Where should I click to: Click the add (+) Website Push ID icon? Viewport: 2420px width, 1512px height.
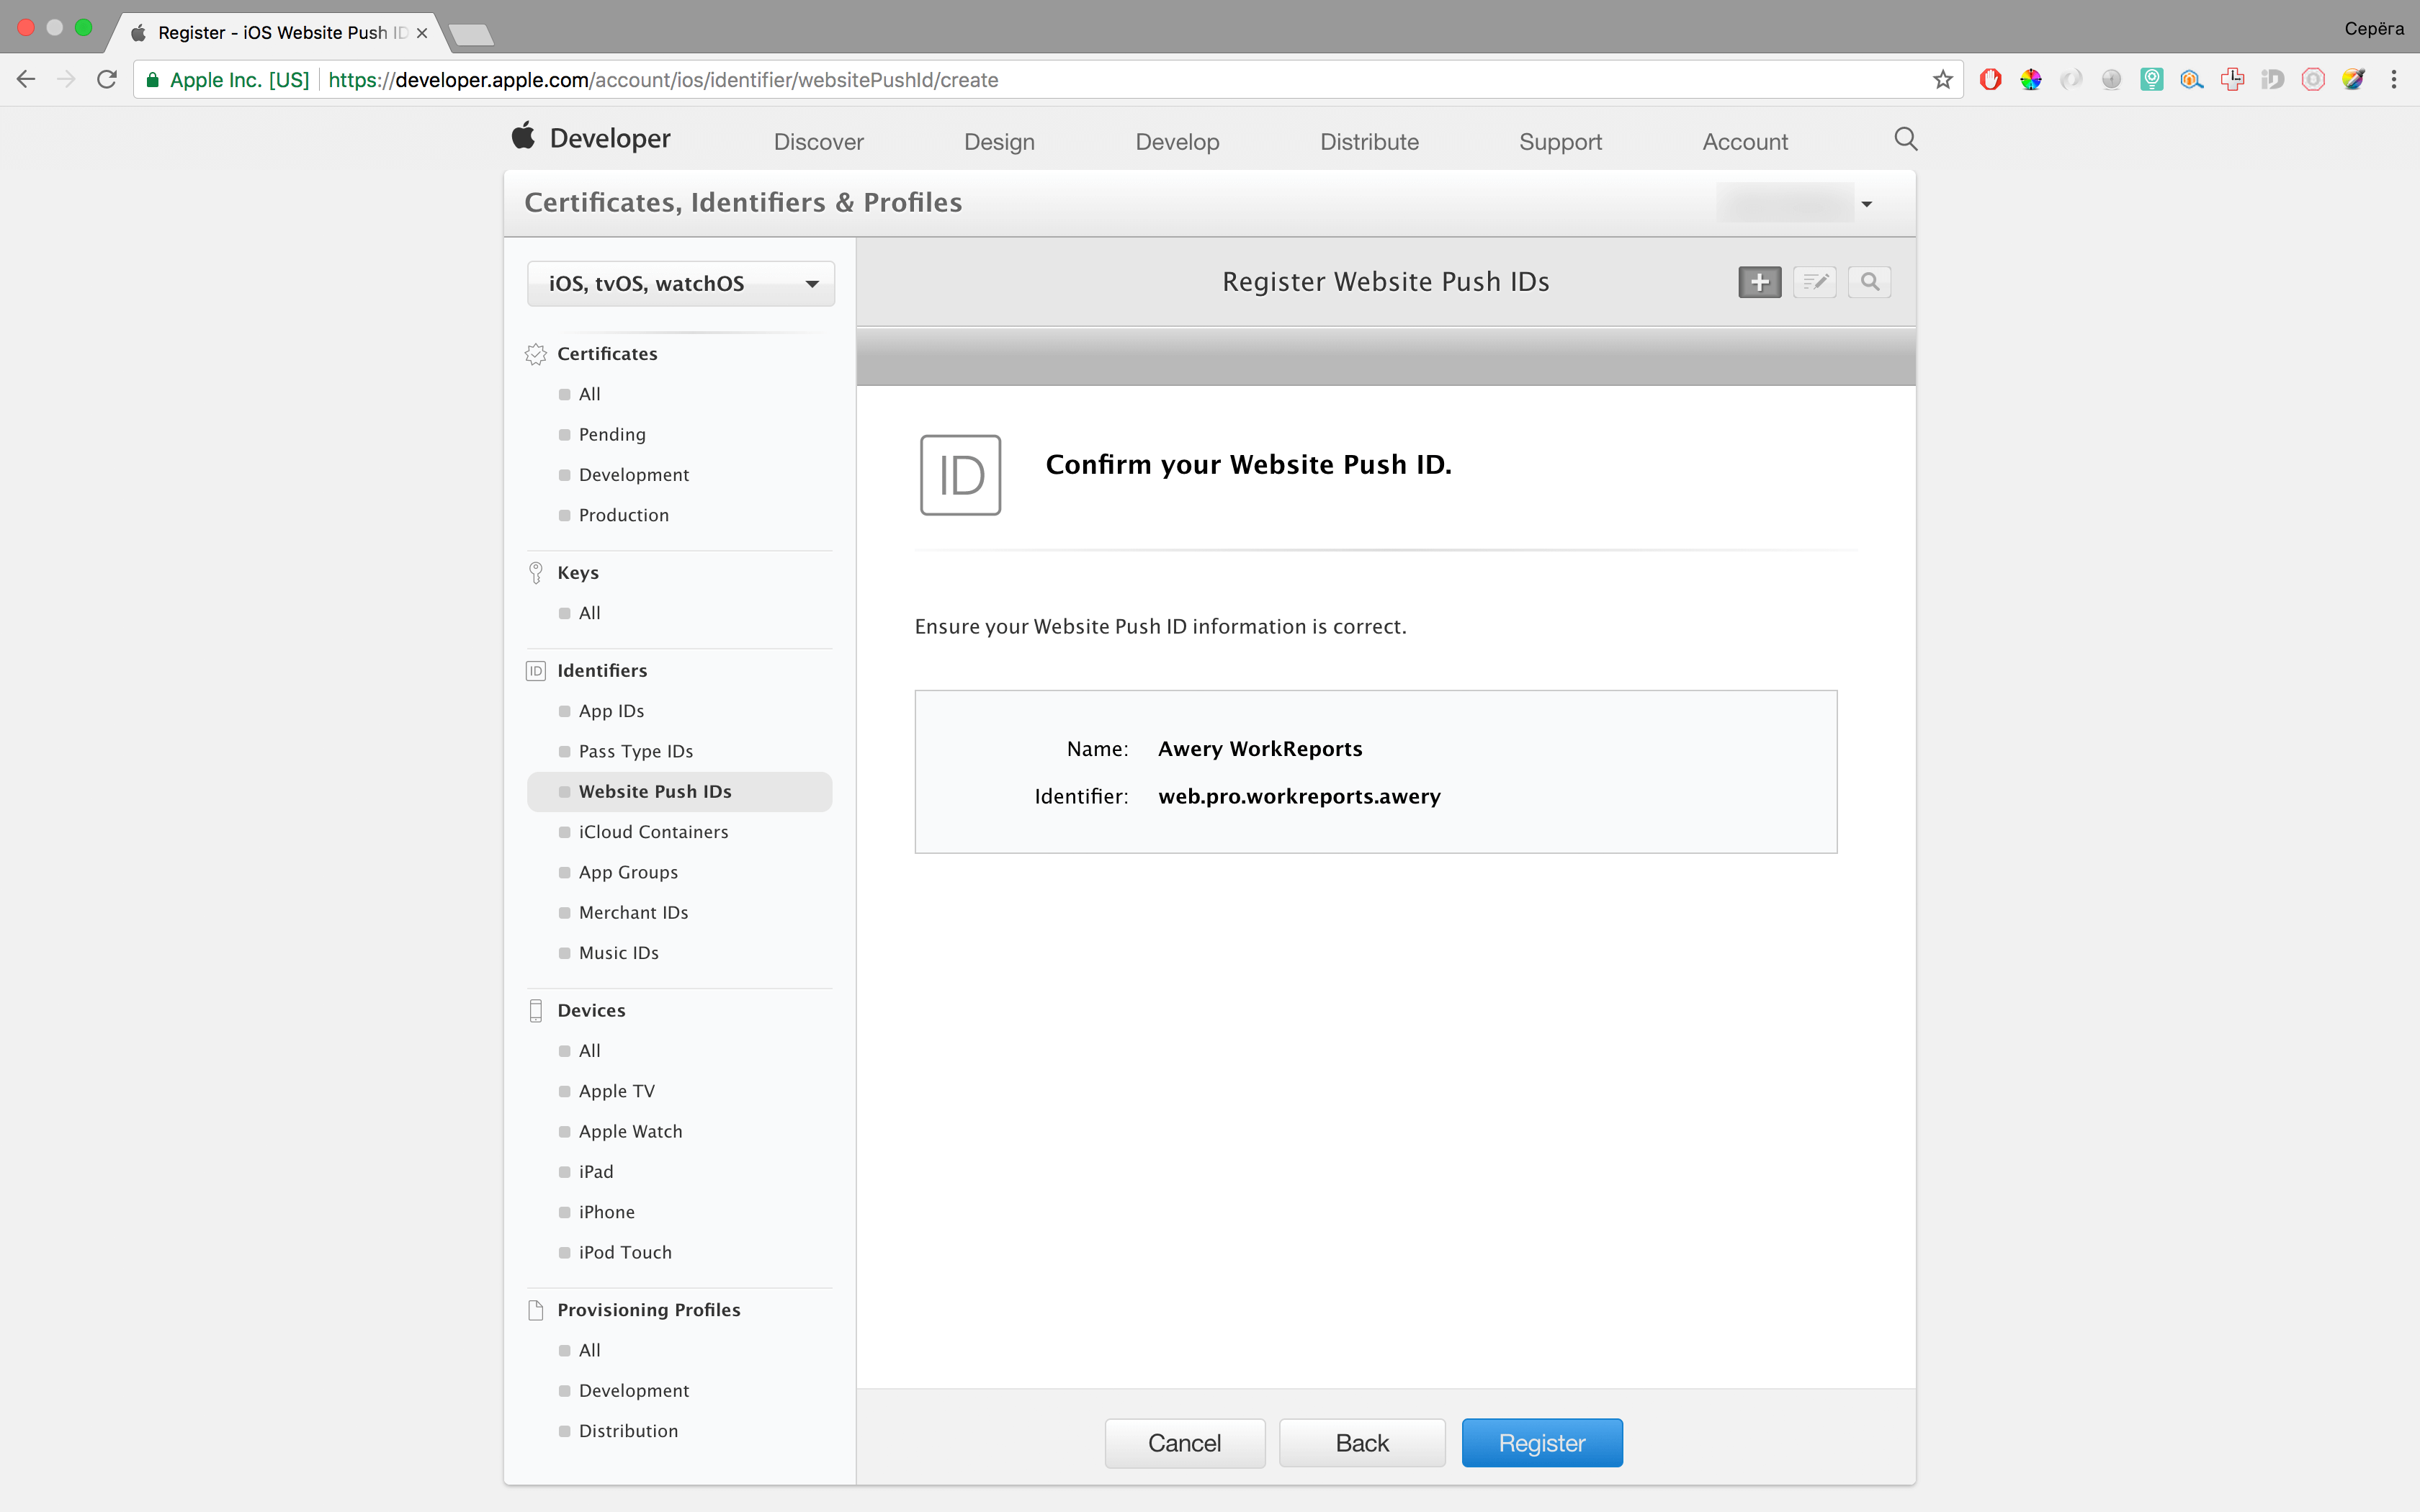[x=1759, y=282]
